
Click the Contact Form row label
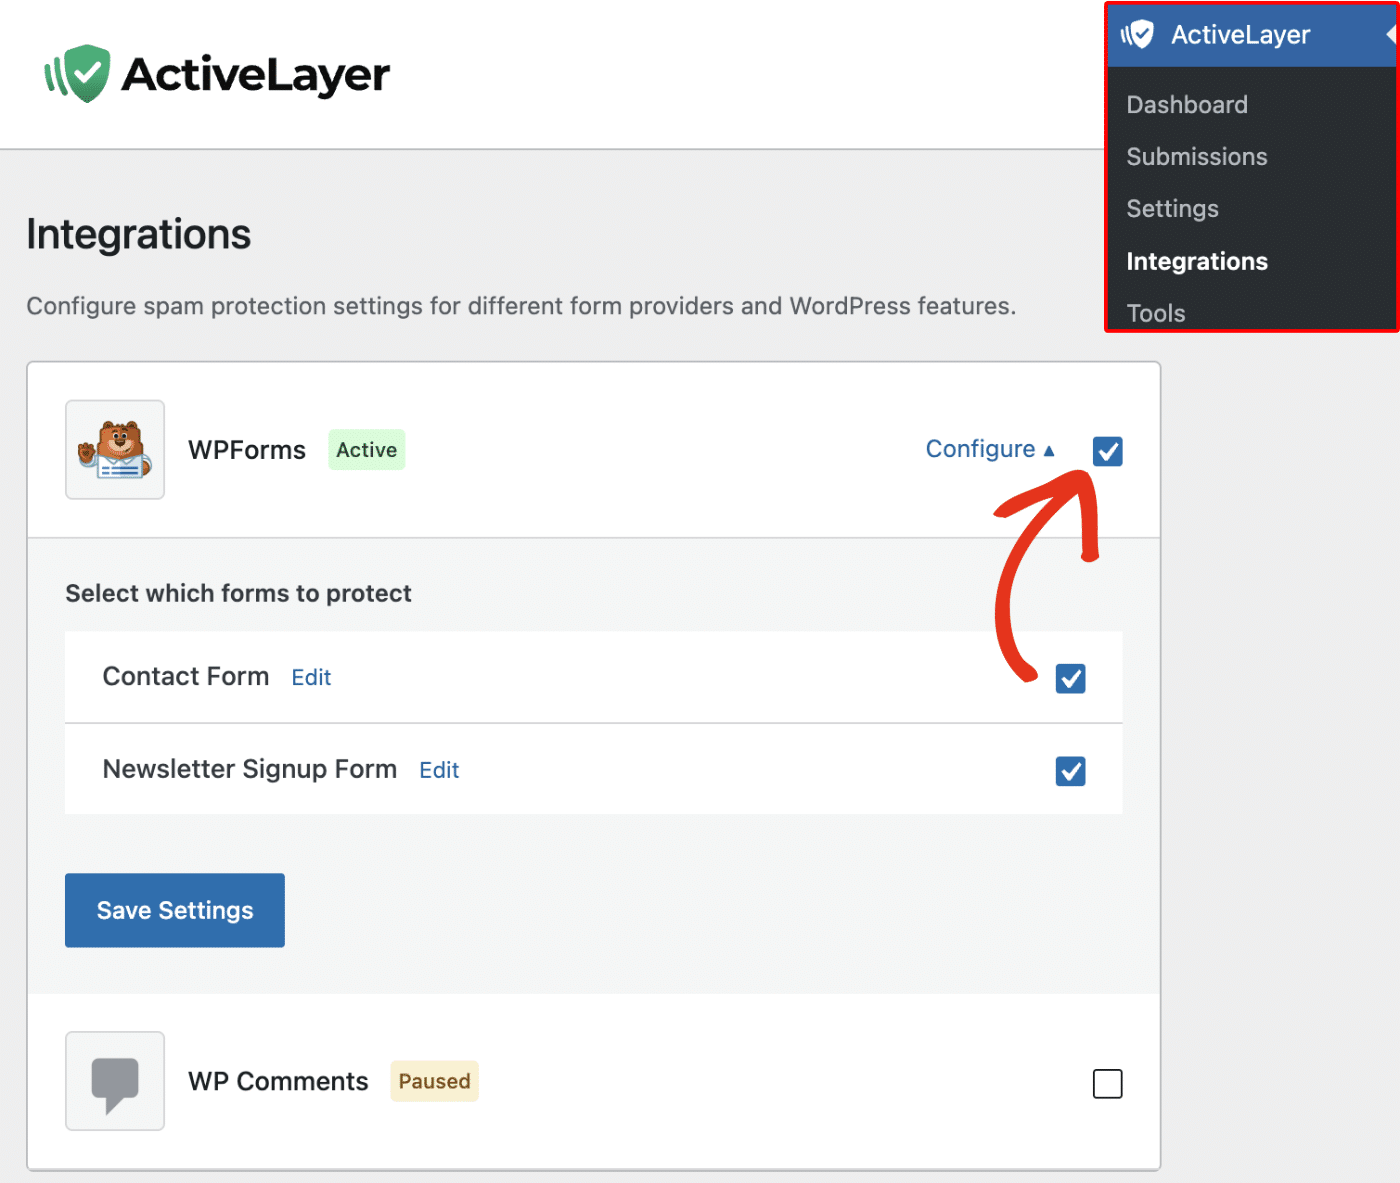(x=186, y=676)
